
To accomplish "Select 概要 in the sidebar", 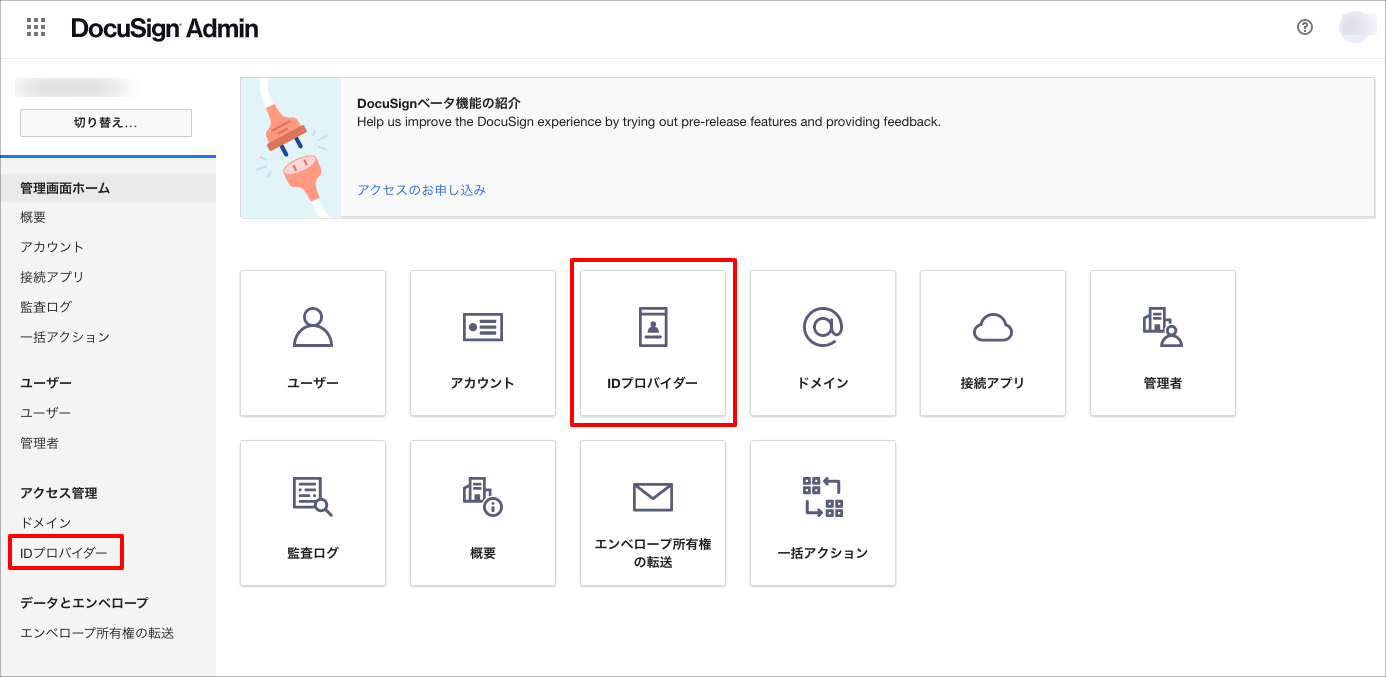I will [33, 217].
